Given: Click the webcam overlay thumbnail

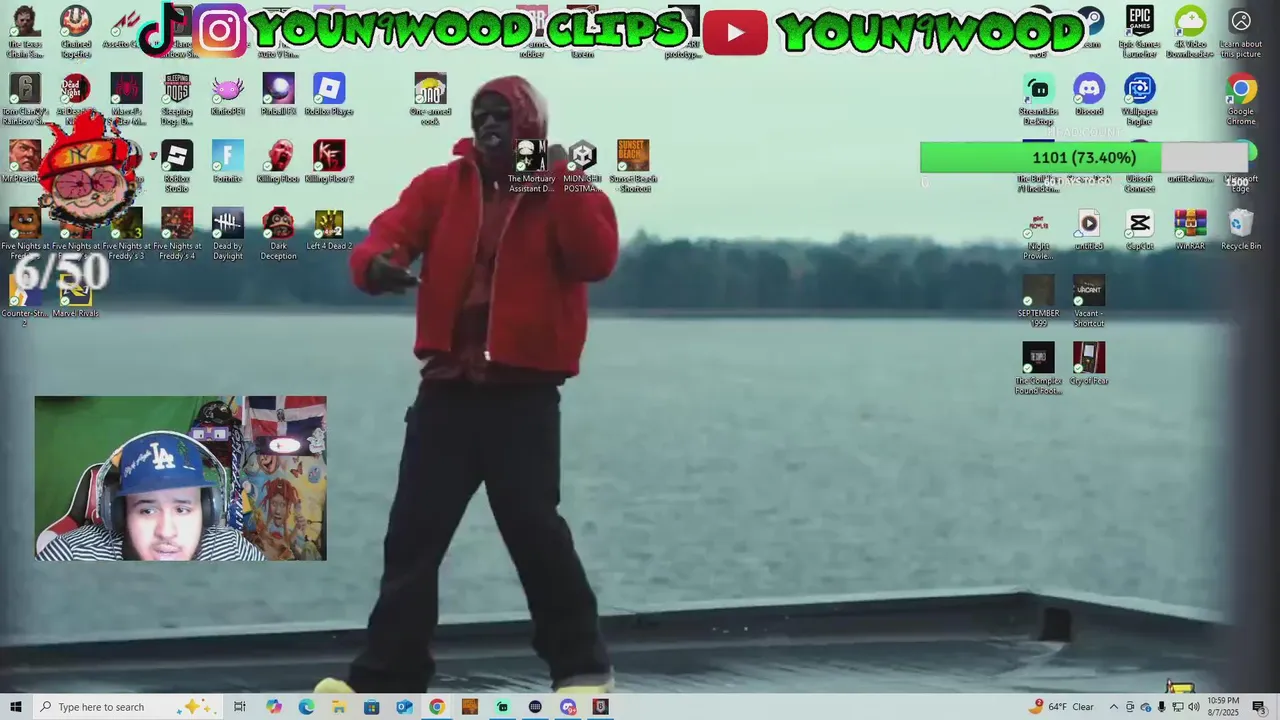Looking at the screenshot, I should [180, 478].
